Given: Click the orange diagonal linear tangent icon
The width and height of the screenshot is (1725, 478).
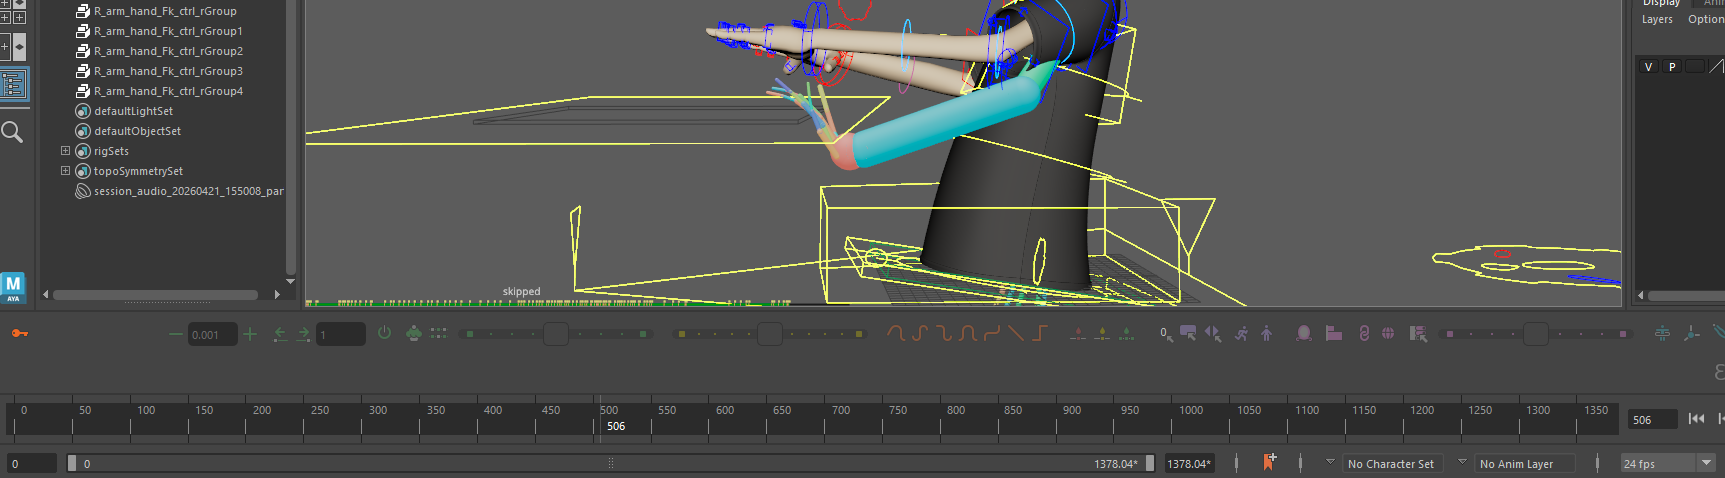Looking at the screenshot, I should point(1016,334).
